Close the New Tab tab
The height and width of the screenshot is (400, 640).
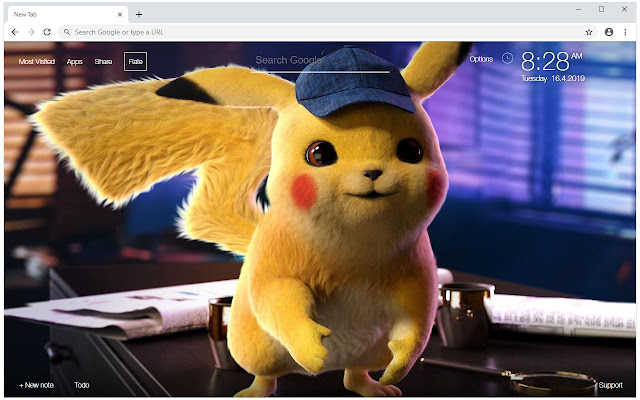pyautogui.click(x=120, y=14)
